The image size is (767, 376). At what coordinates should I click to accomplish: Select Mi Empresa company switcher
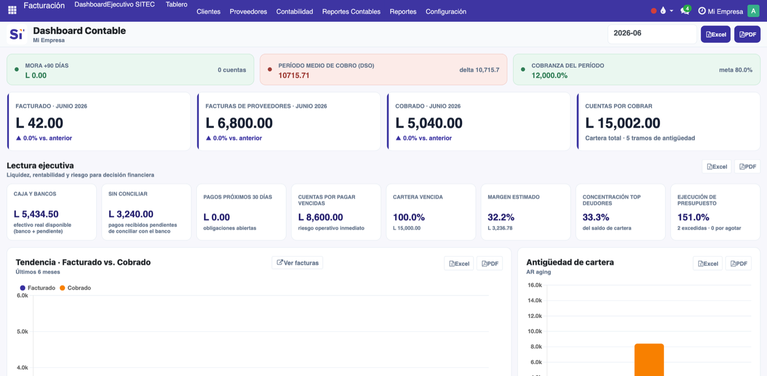725,11
